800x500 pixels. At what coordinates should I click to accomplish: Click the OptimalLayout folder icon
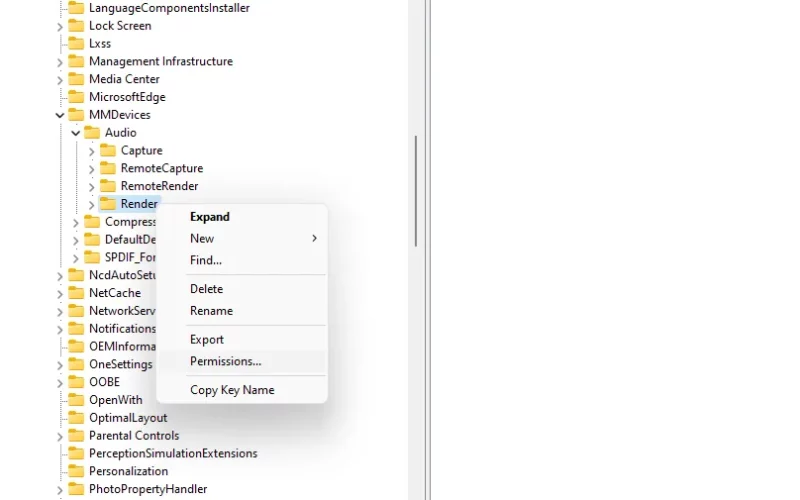click(x=76, y=417)
